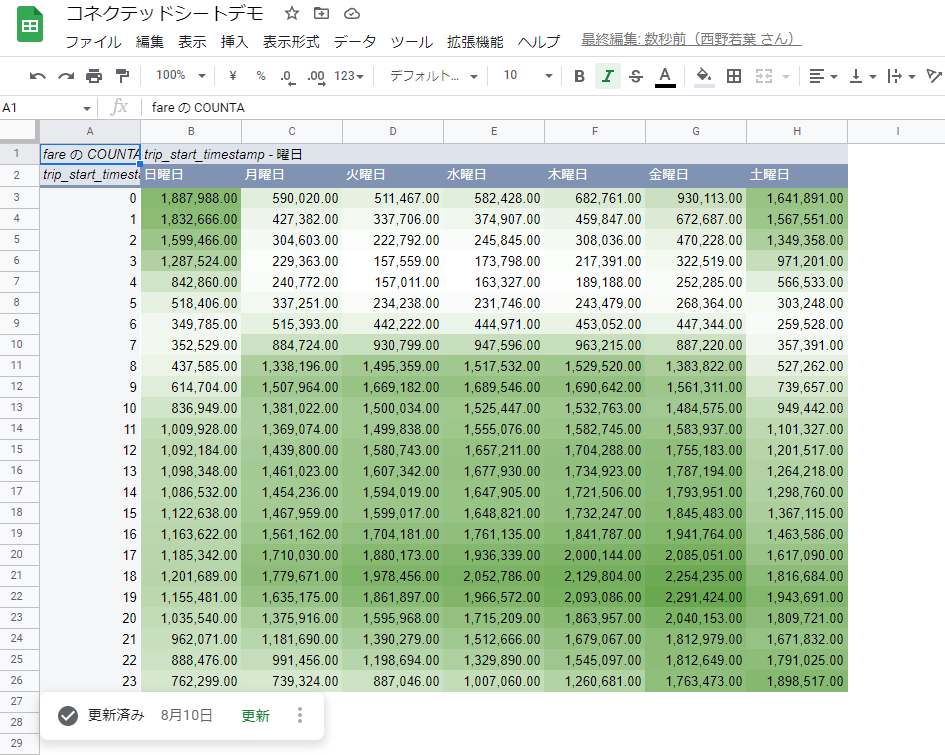This screenshot has height=755, width=945.
Task: Select column header D
Action: (393, 131)
